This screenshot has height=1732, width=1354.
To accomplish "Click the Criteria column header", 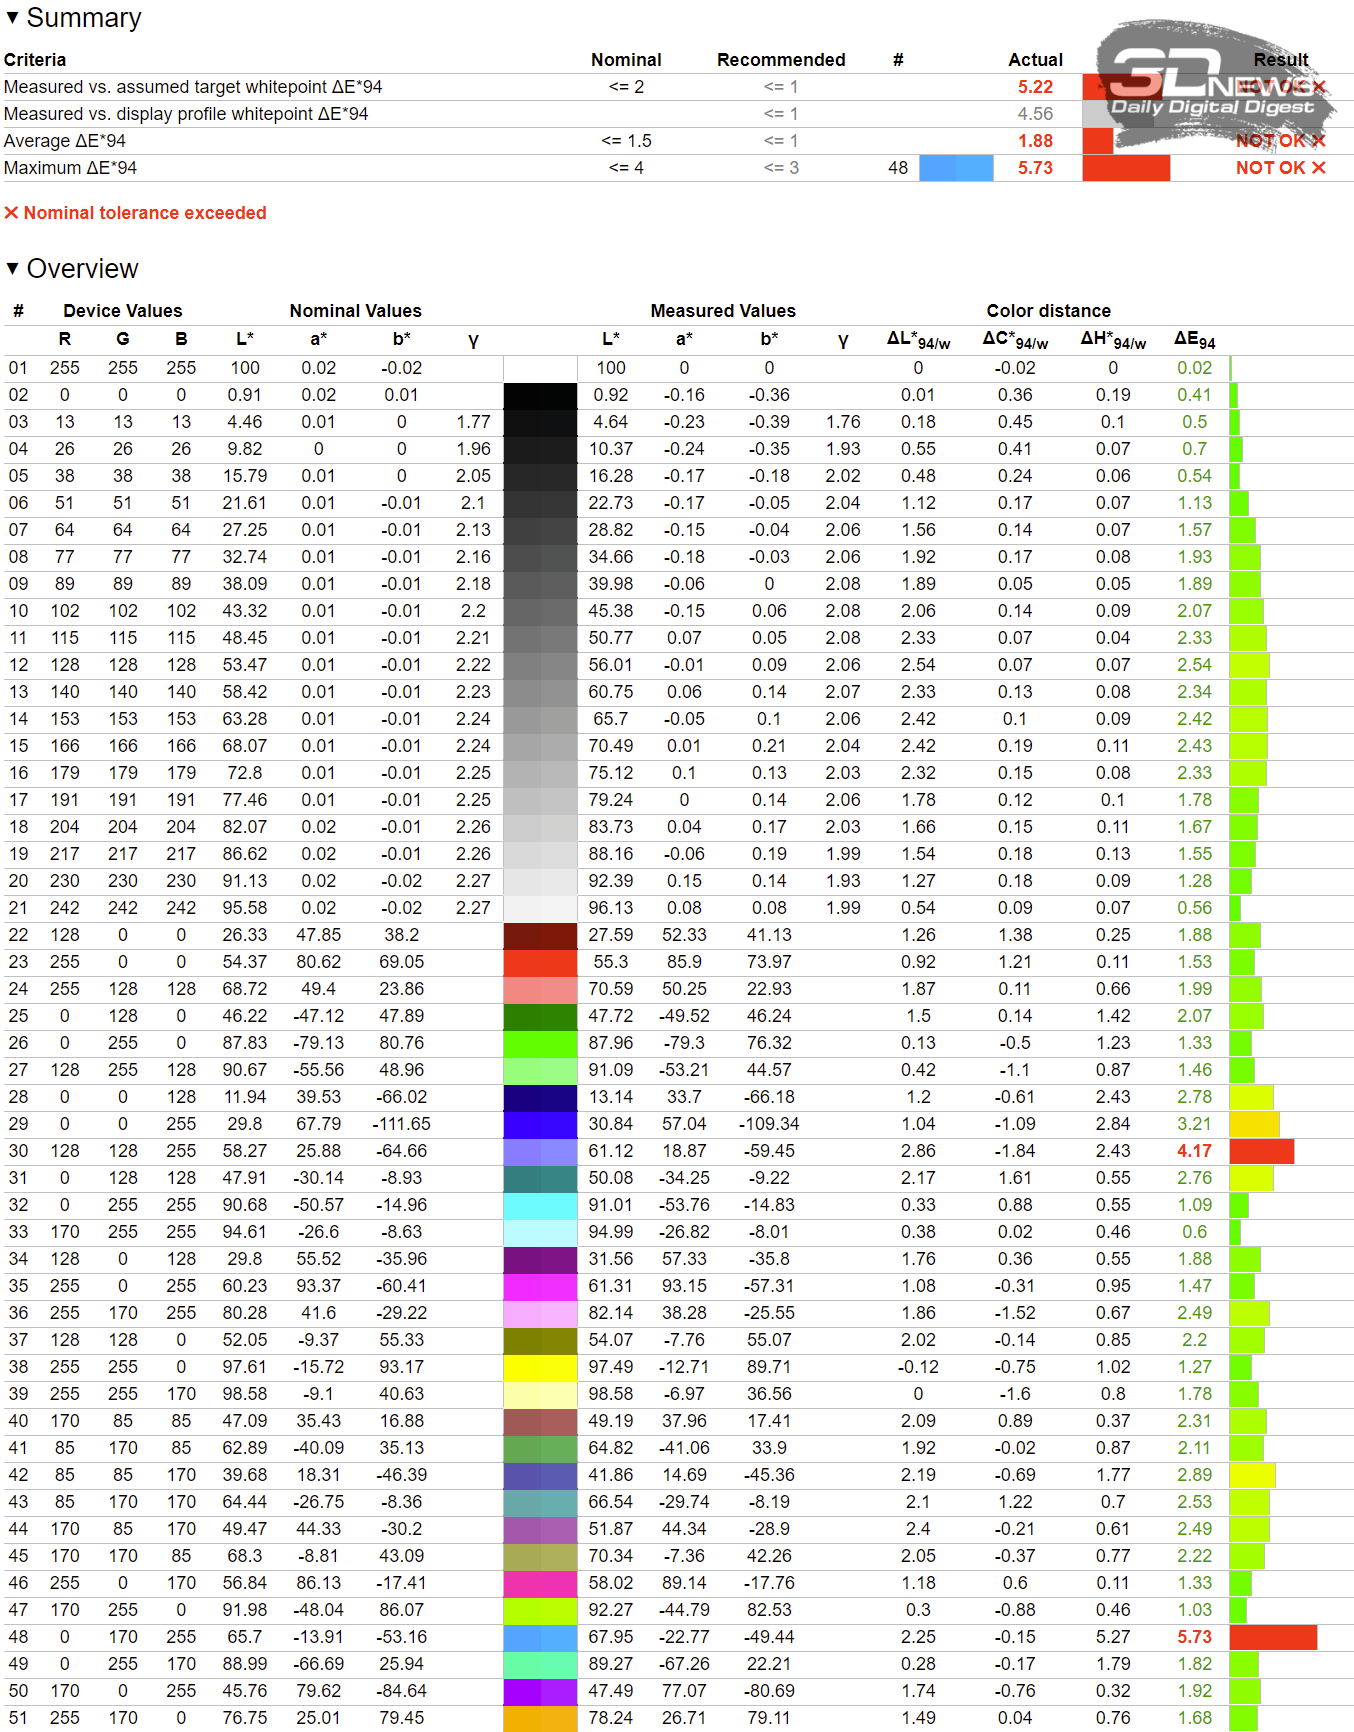I will (x=35, y=60).
